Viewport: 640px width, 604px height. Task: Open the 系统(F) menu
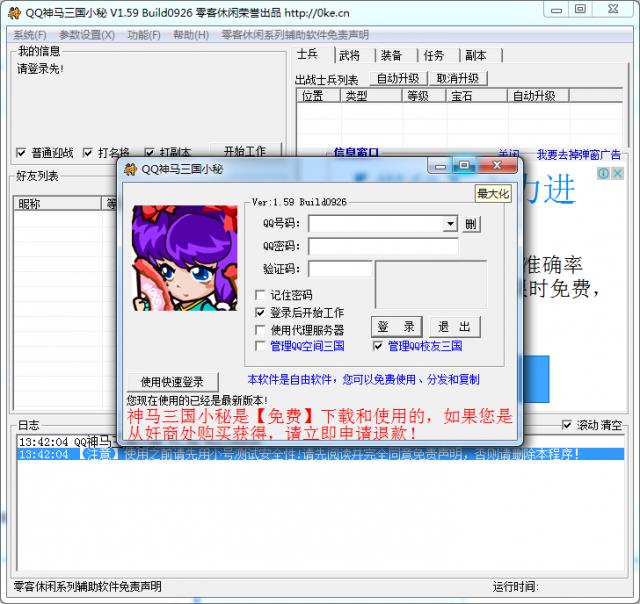click(30, 35)
